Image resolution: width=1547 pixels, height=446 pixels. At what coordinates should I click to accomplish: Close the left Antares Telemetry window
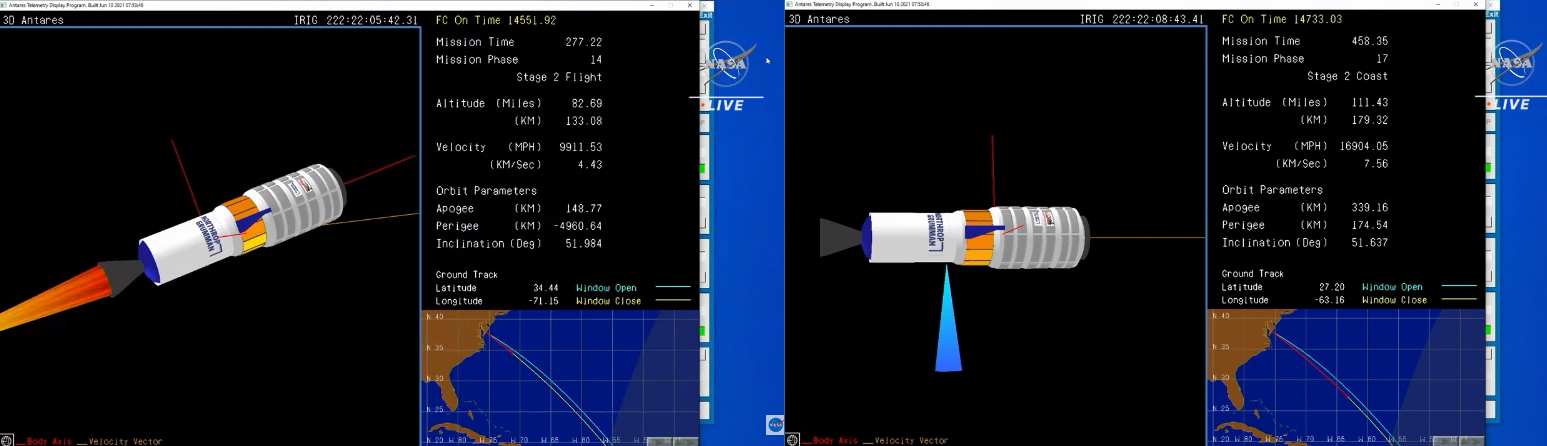tap(691, 4)
